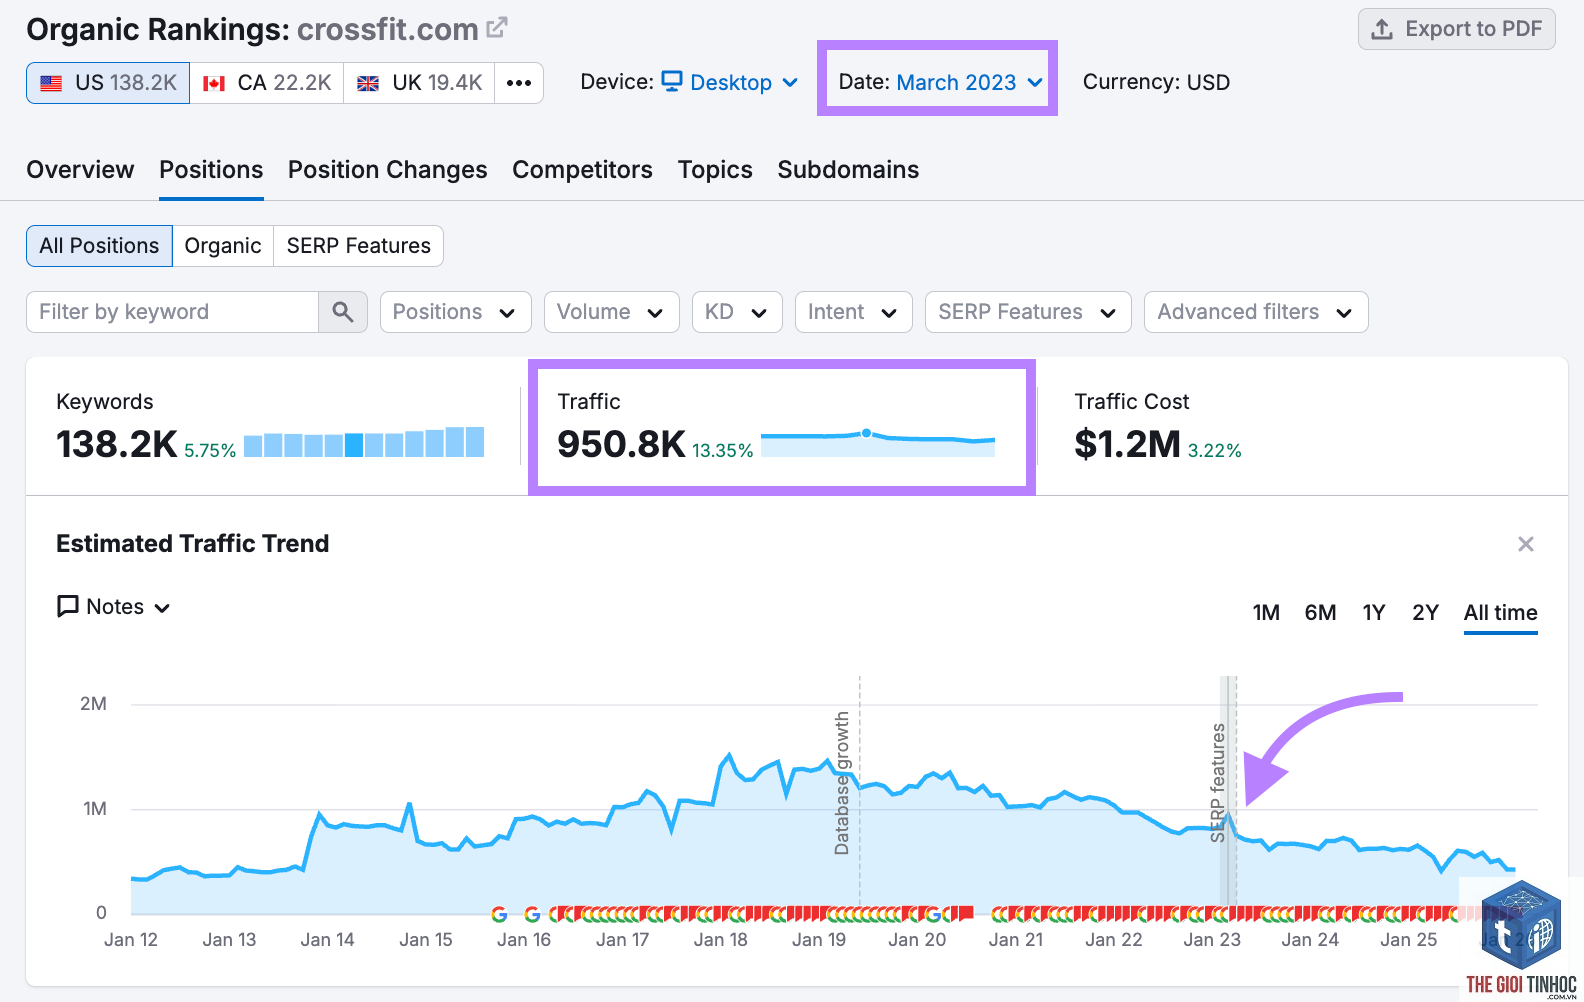
Task: Click the keyword search magnifier icon
Action: coord(343,312)
